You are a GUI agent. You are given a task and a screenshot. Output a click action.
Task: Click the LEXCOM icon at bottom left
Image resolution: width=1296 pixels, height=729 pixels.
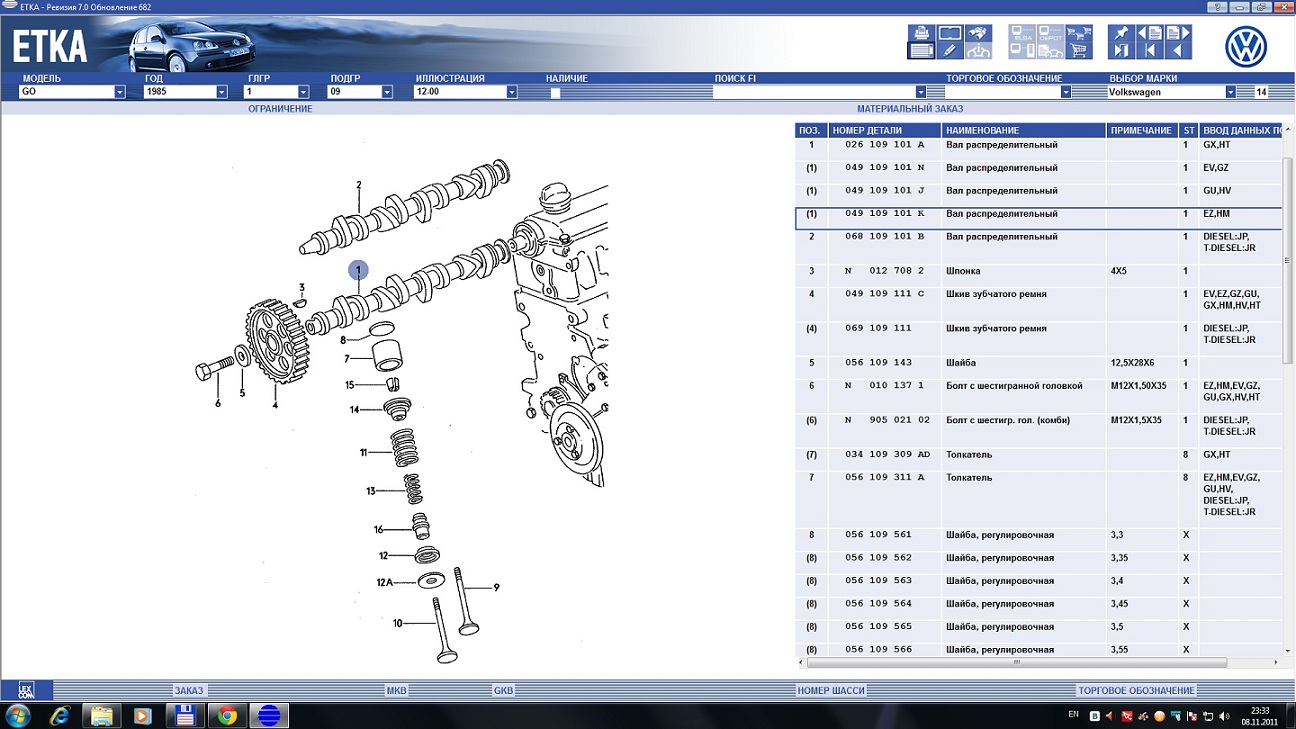coord(26,690)
